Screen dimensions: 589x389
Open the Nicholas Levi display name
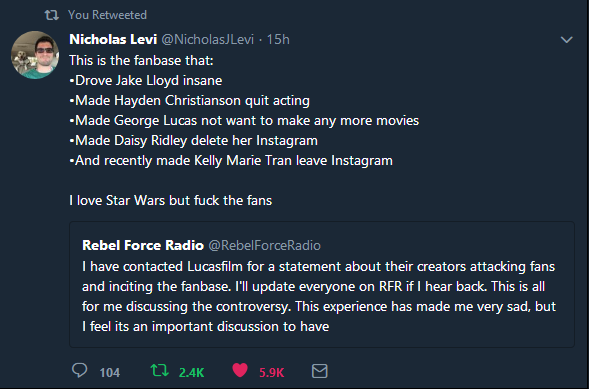[113, 39]
